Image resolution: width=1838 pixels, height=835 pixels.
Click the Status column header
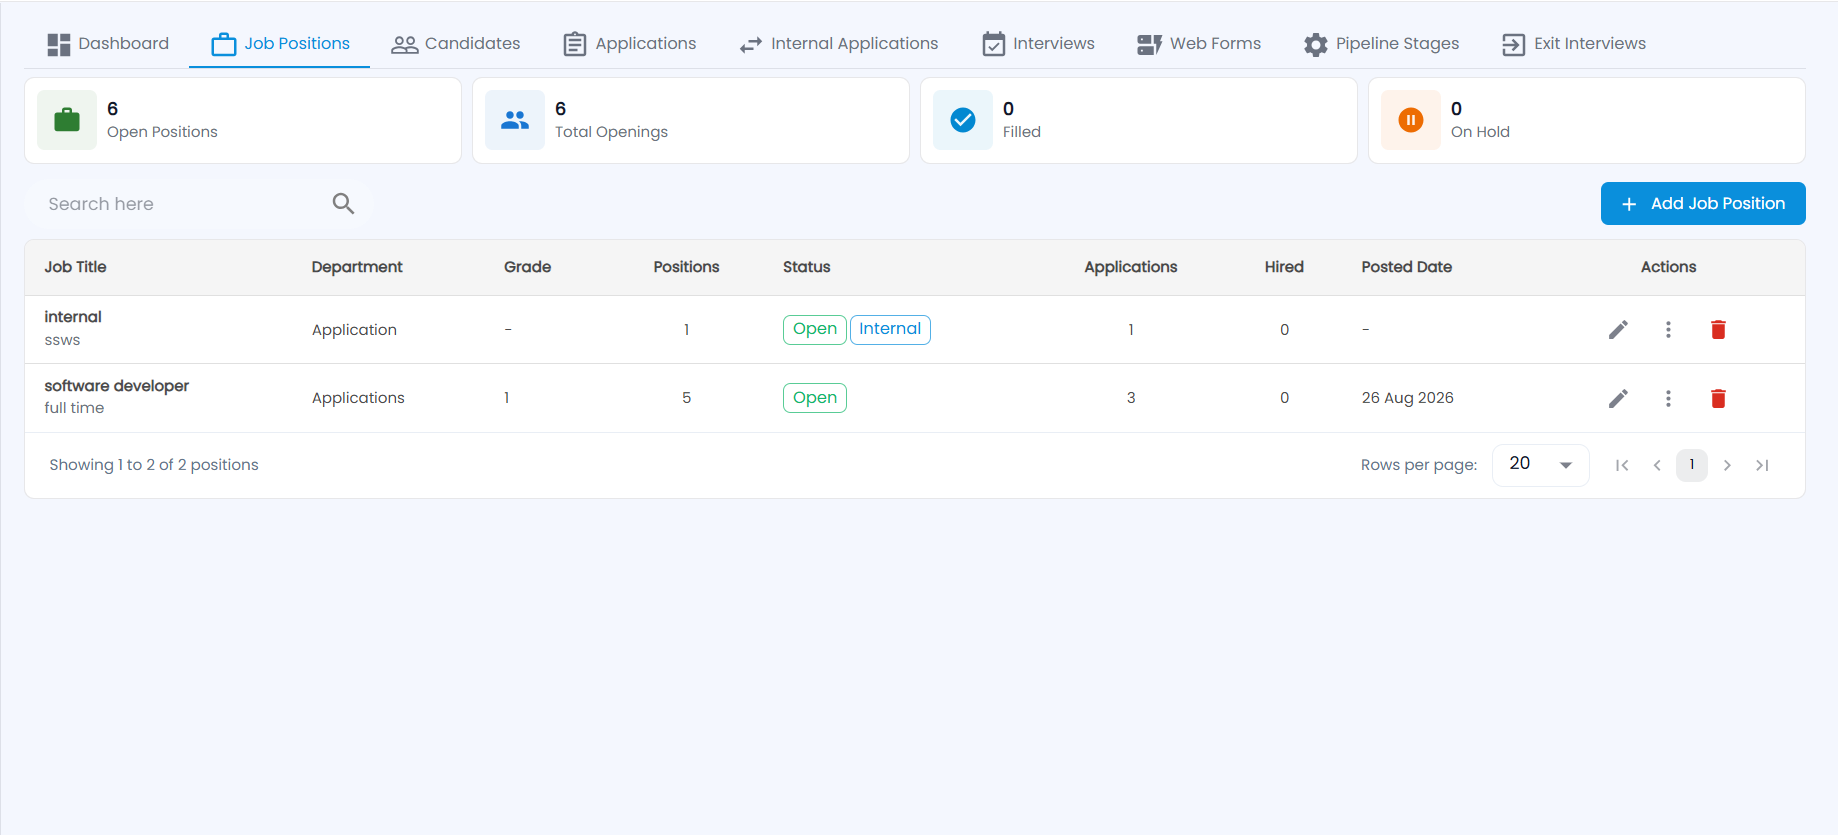coord(807,267)
